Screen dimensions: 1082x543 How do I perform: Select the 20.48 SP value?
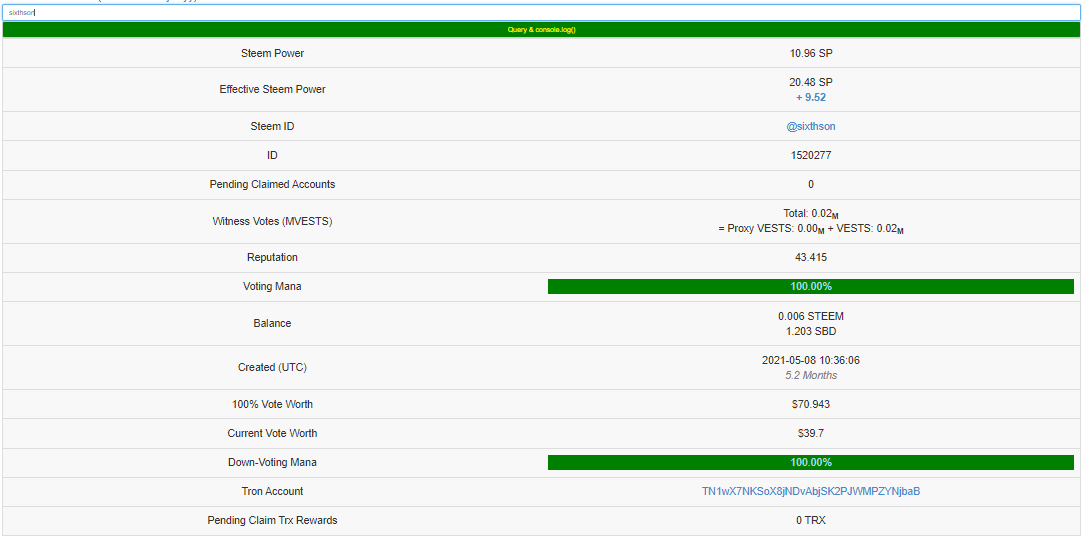coord(811,82)
